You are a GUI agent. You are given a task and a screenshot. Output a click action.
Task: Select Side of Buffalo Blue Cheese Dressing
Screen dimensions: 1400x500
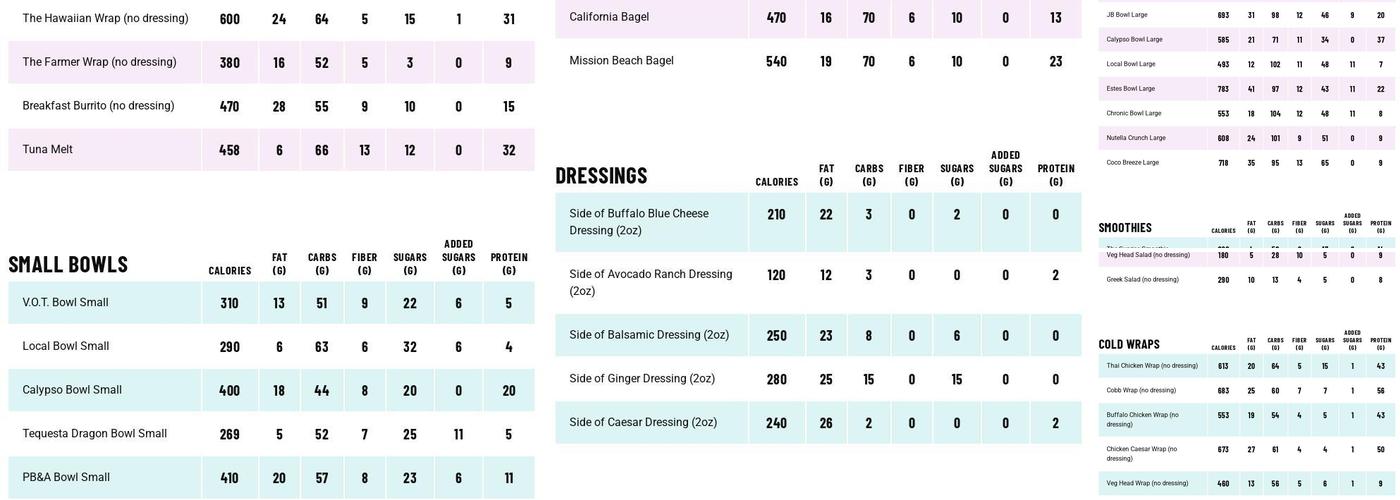639,222
